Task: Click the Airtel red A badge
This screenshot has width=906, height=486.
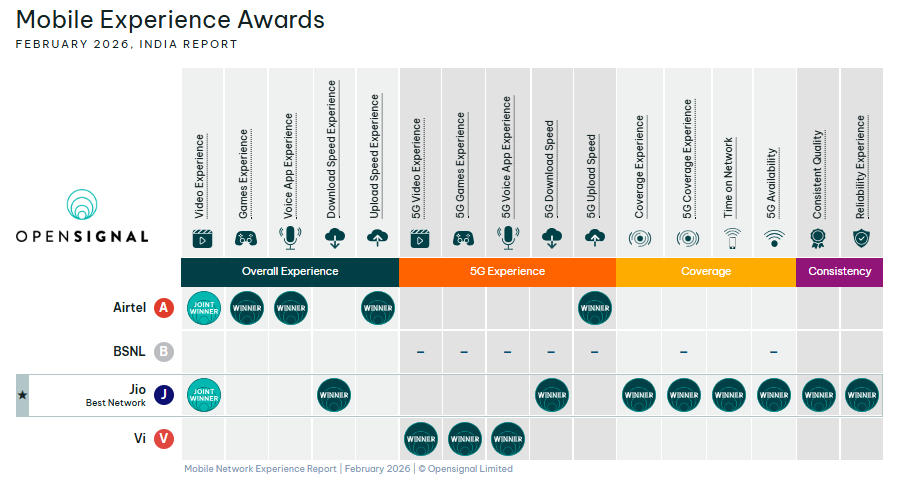Action: click(164, 307)
